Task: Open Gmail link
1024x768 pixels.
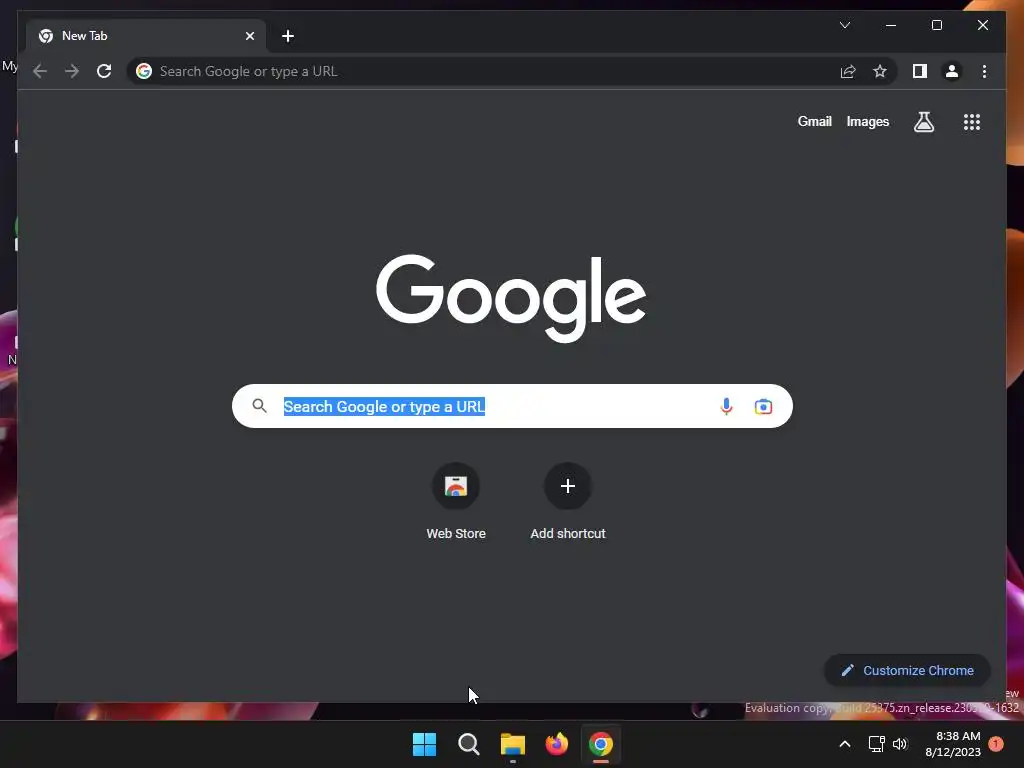Action: tap(814, 121)
